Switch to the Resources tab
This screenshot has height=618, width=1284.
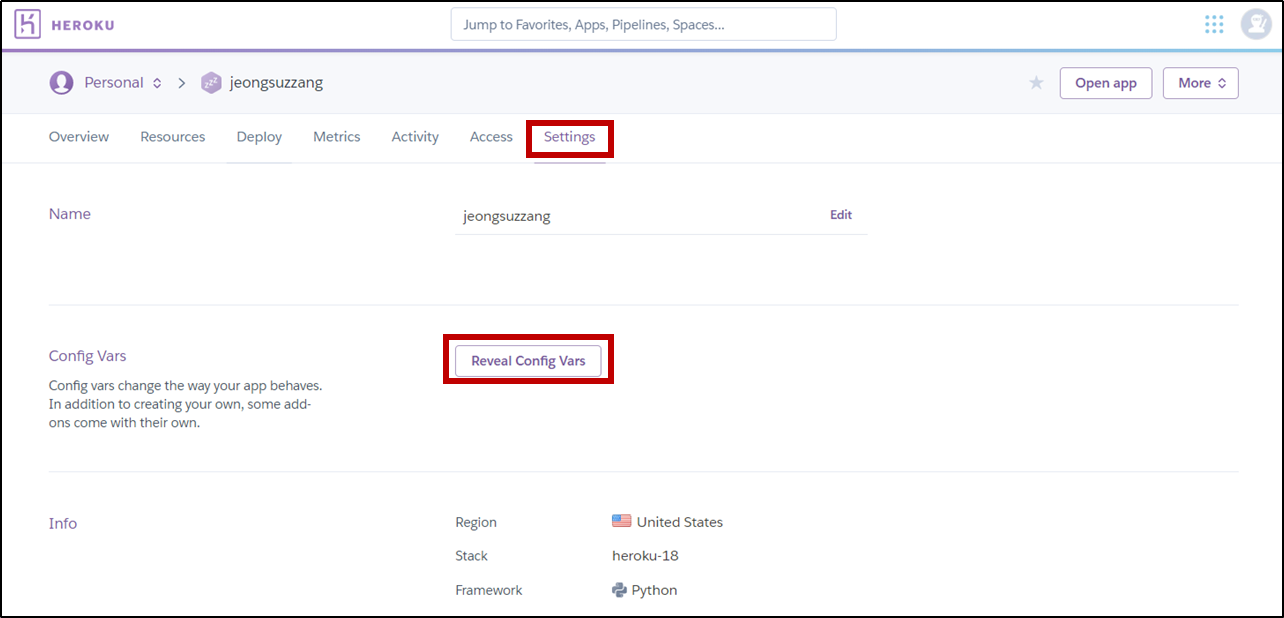172,137
